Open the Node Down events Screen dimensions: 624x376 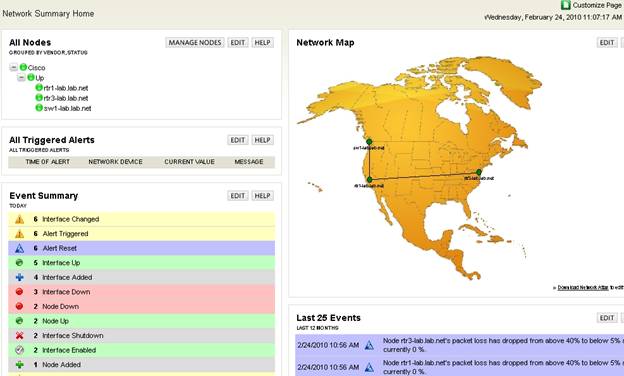pyautogui.click(x=60, y=306)
